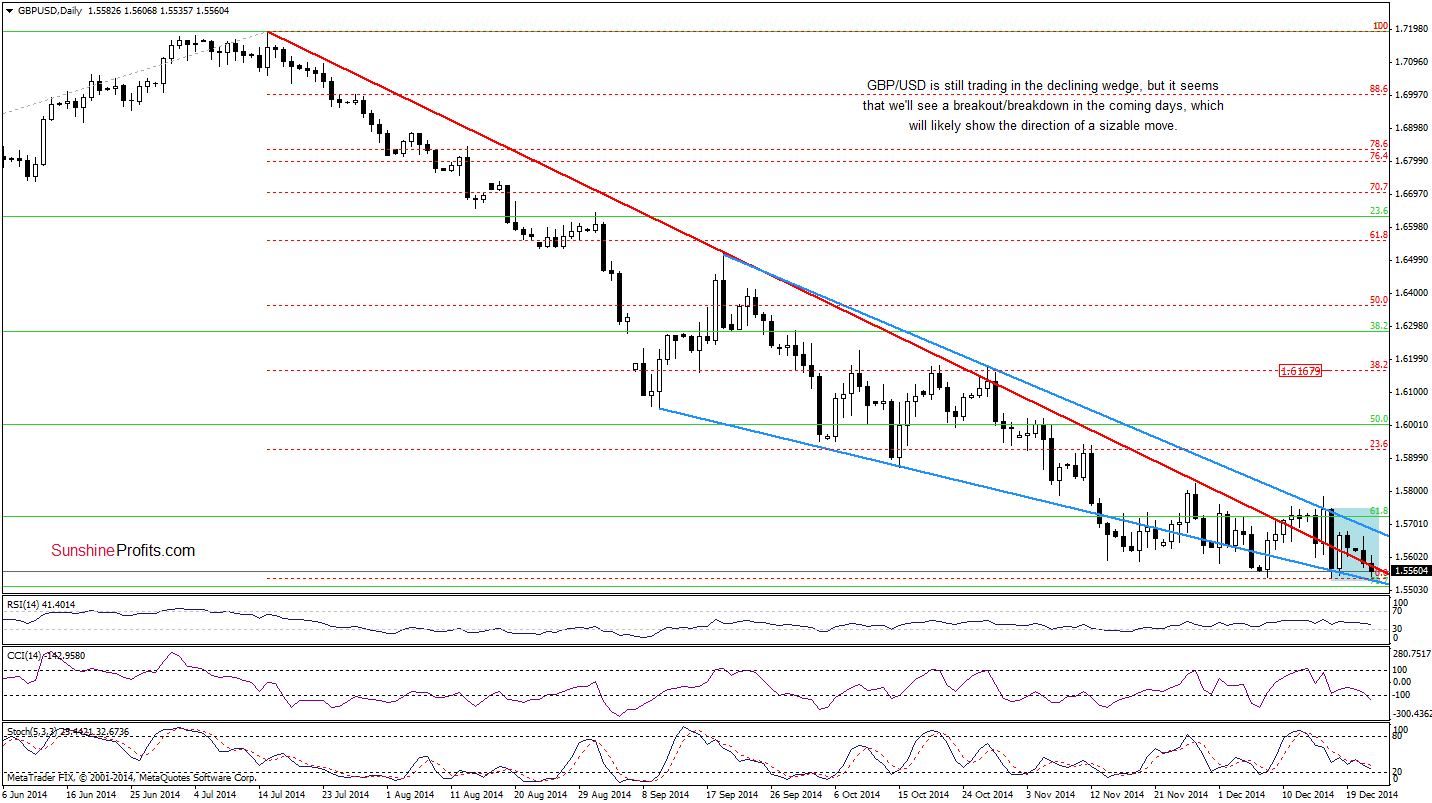
Task: Click the 88.6 Fibonacci level label
Action: click(1378, 89)
